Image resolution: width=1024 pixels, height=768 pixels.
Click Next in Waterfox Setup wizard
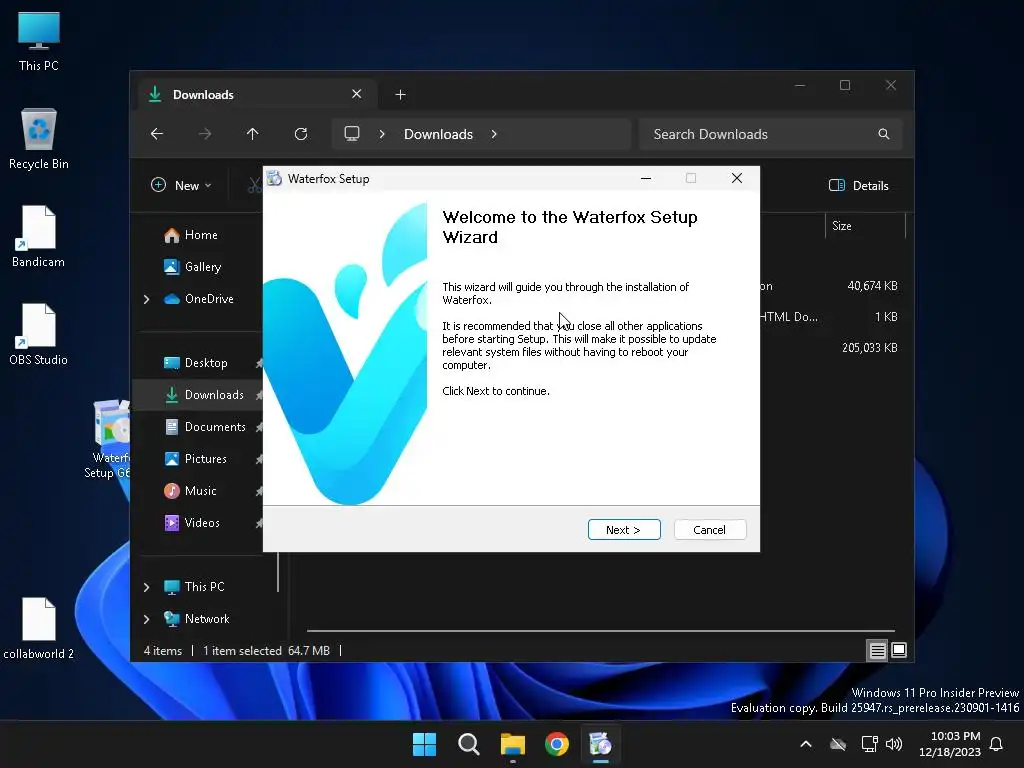[624, 530]
